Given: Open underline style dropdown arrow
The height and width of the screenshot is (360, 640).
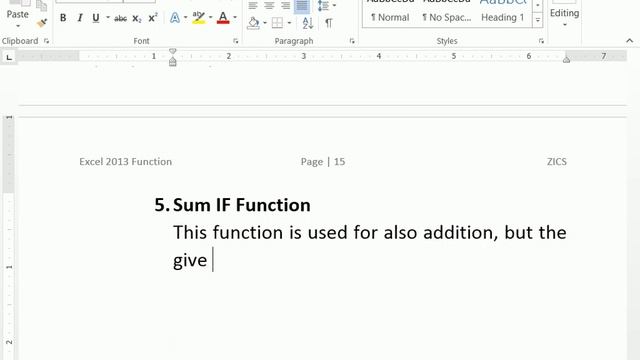Looking at the screenshot, I should click(108, 18).
